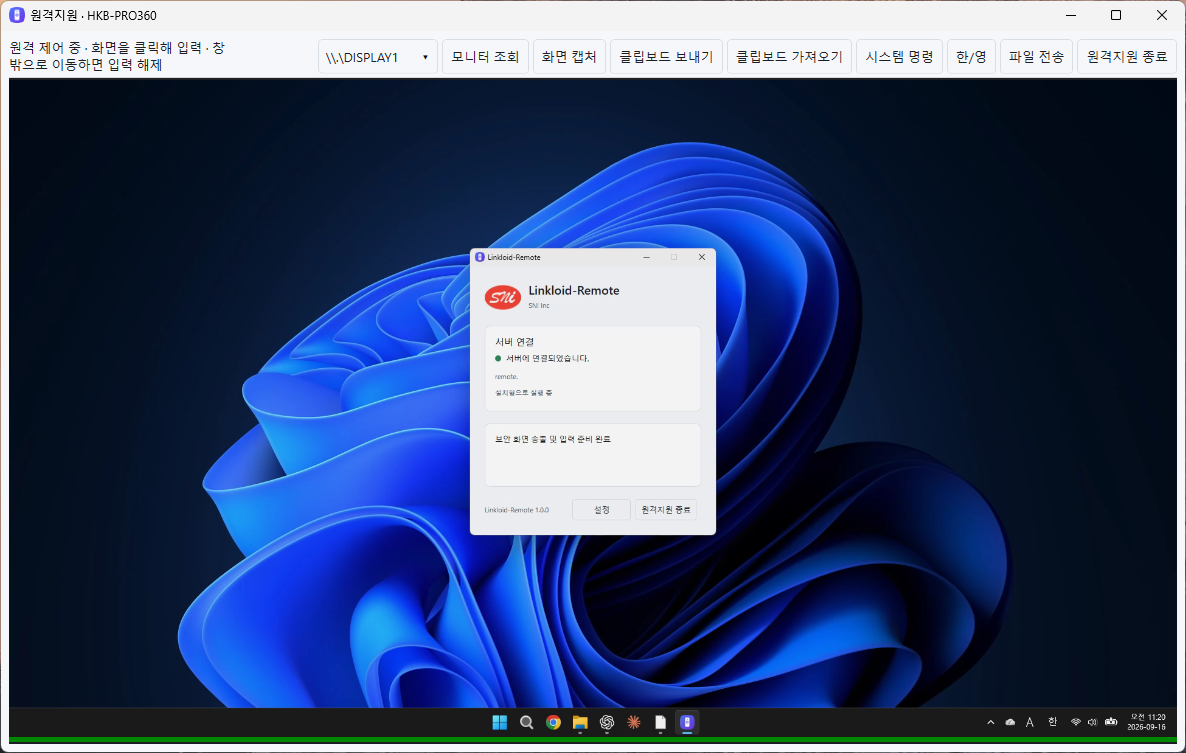Open the remote clock showing 11:20
Viewport: 1186px width, 753px height.
tap(1147, 722)
